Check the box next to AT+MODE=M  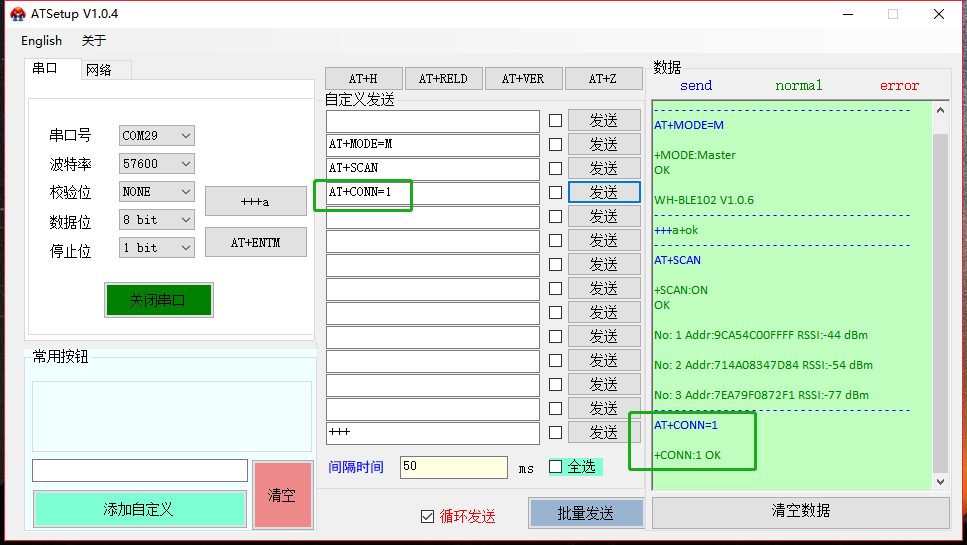tap(555, 144)
